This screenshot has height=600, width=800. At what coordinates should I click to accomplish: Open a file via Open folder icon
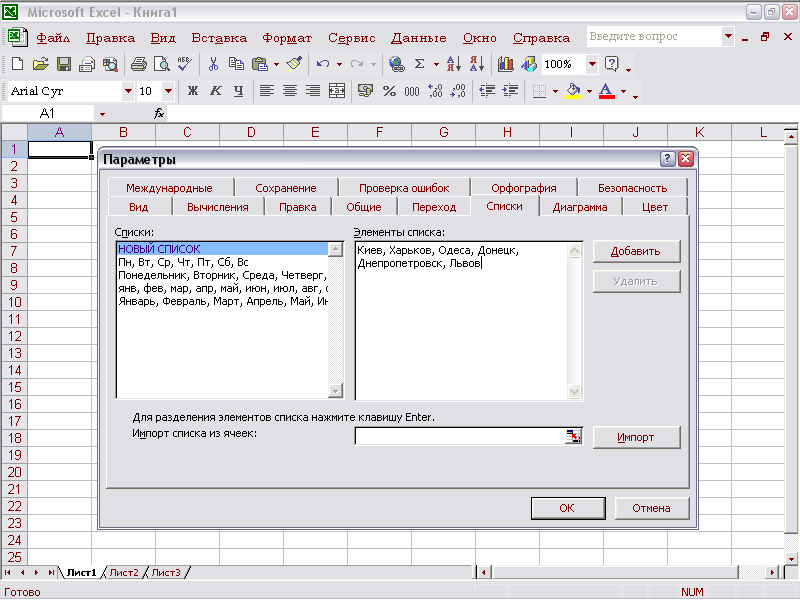pyautogui.click(x=40, y=64)
